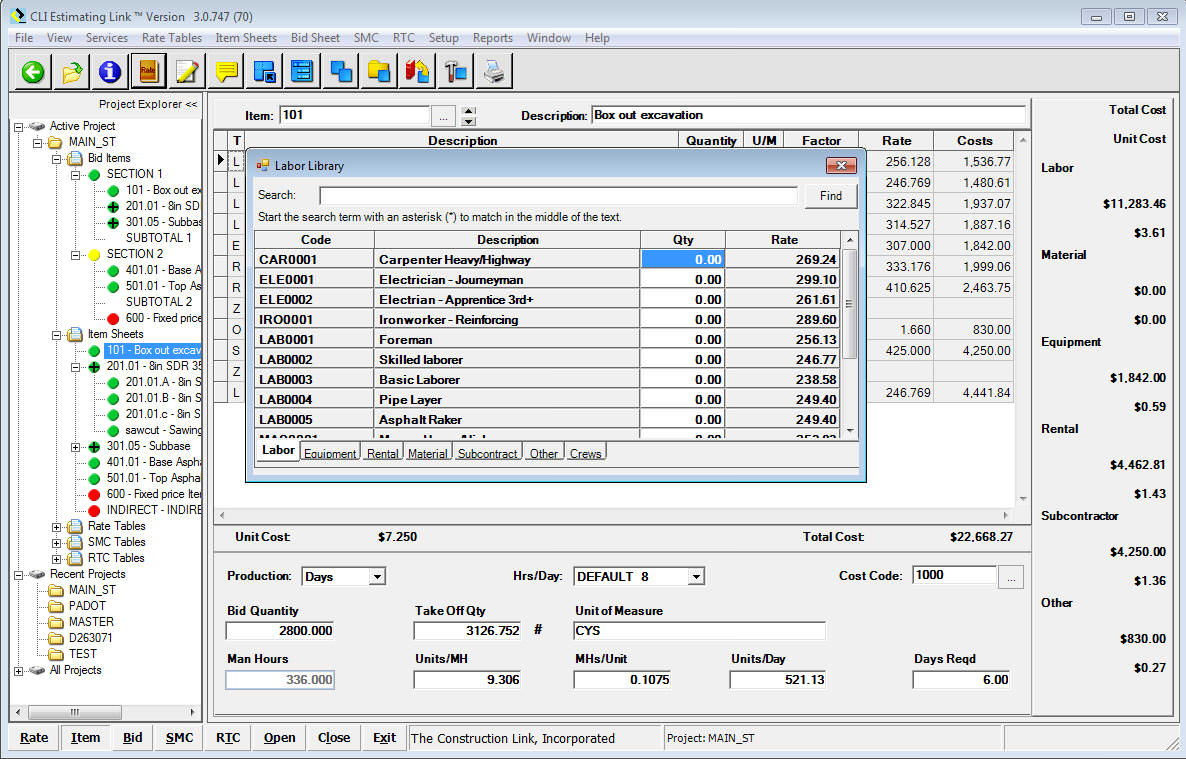The width and height of the screenshot is (1186, 759).
Task: Click the open folder toolbar icon
Action: (71, 72)
